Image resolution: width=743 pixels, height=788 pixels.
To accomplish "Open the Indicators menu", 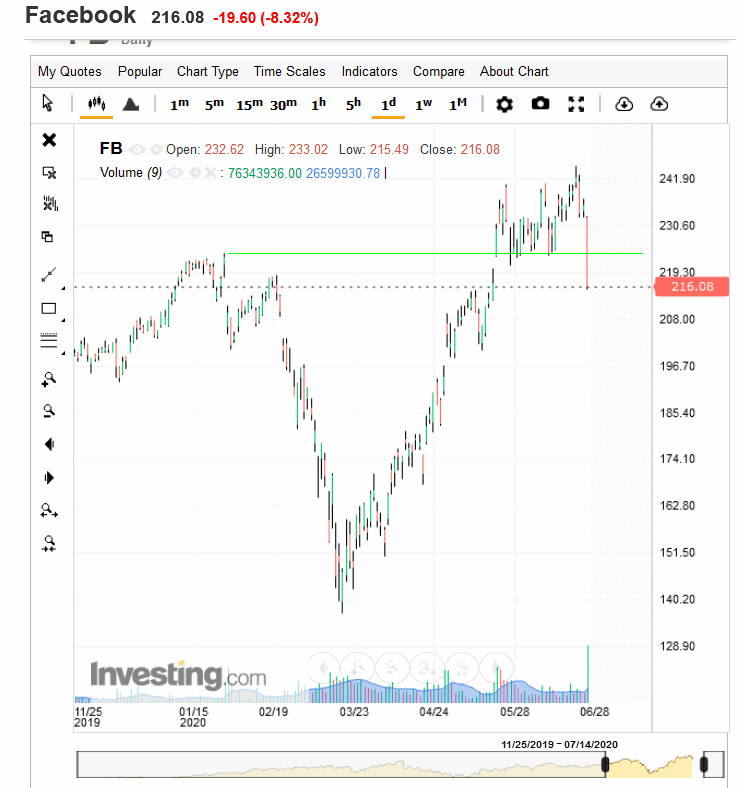I will point(369,71).
